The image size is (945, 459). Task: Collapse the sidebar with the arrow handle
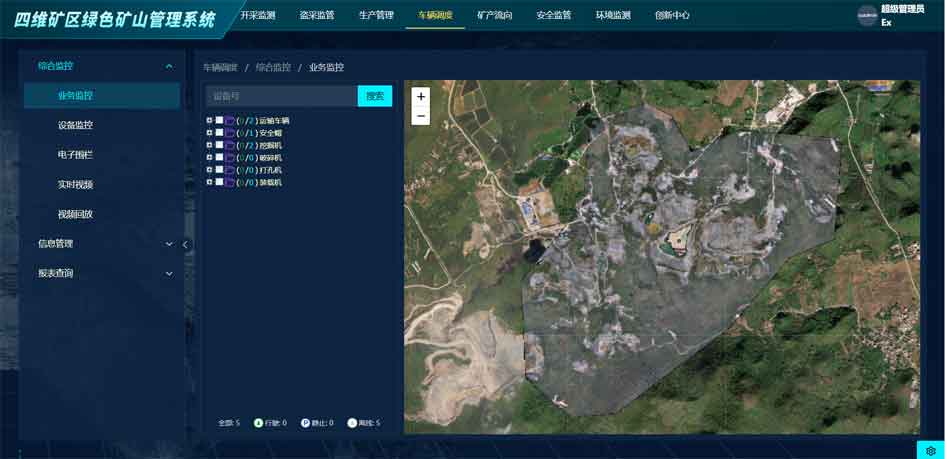[185, 244]
